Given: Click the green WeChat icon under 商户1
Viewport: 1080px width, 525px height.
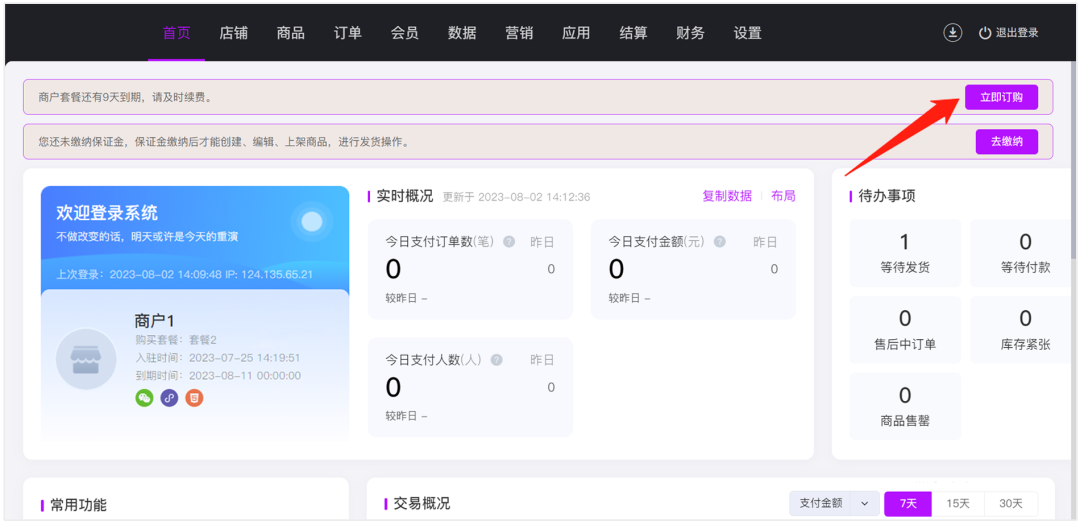Looking at the screenshot, I should coord(145,398).
